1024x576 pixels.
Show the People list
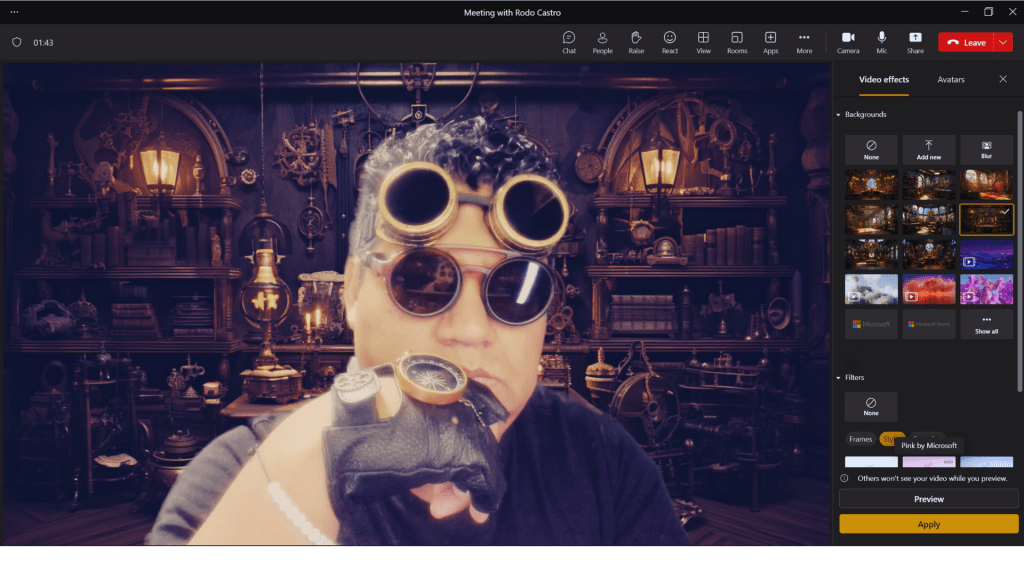(x=602, y=42)
